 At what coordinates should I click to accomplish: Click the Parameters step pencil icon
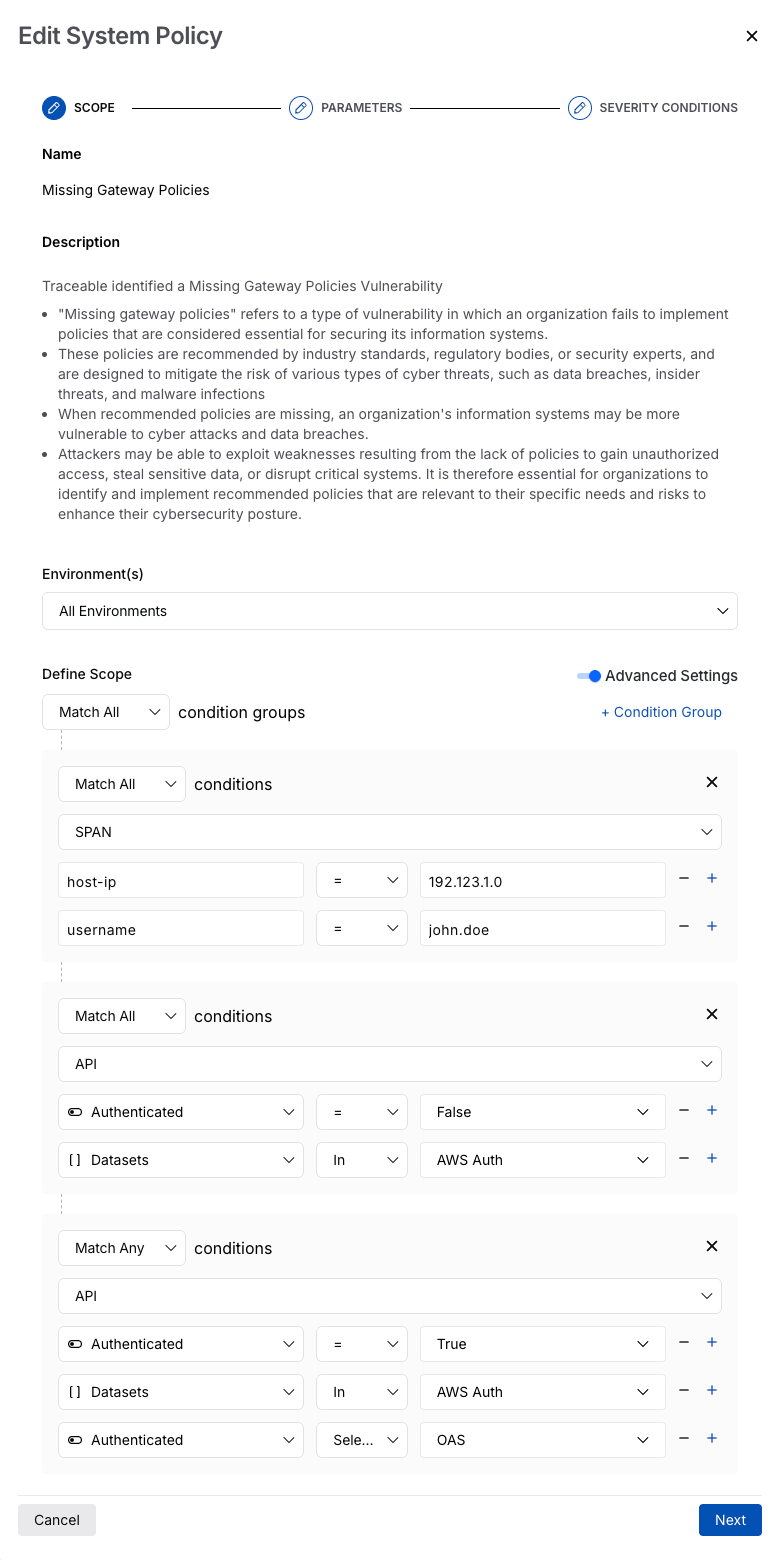(301, 107)
